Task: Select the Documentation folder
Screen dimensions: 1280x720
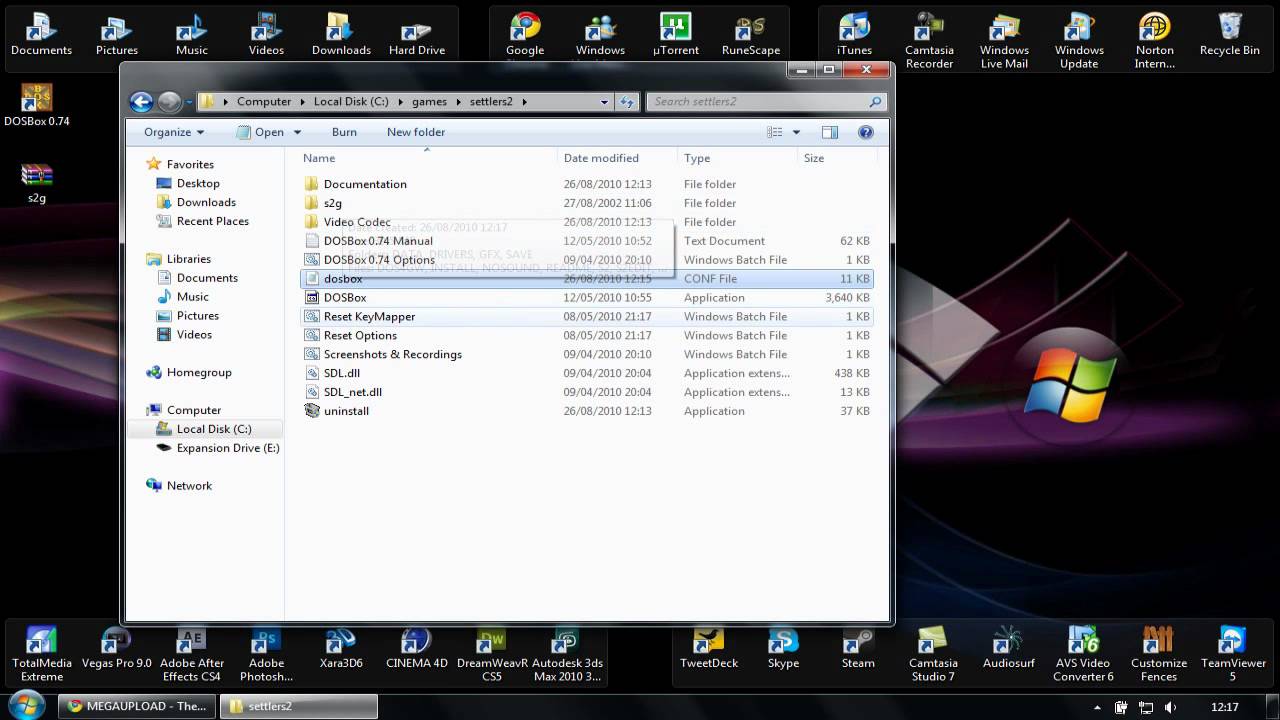Action: pyautogui.click(x=587, y=184)
